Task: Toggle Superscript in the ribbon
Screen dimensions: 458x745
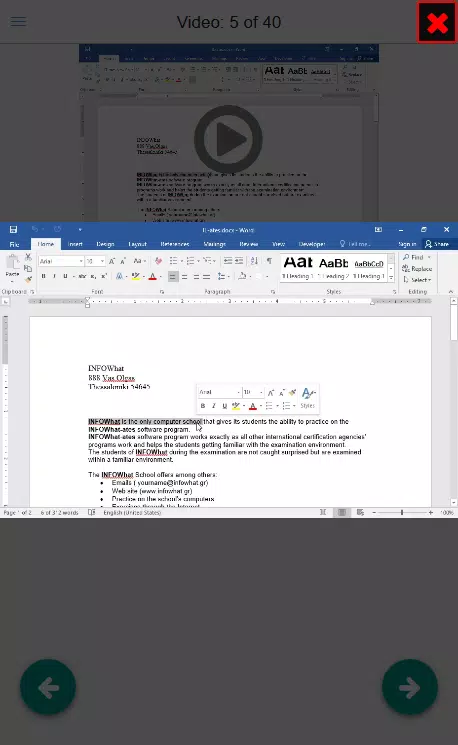Action: coord(104,276)
